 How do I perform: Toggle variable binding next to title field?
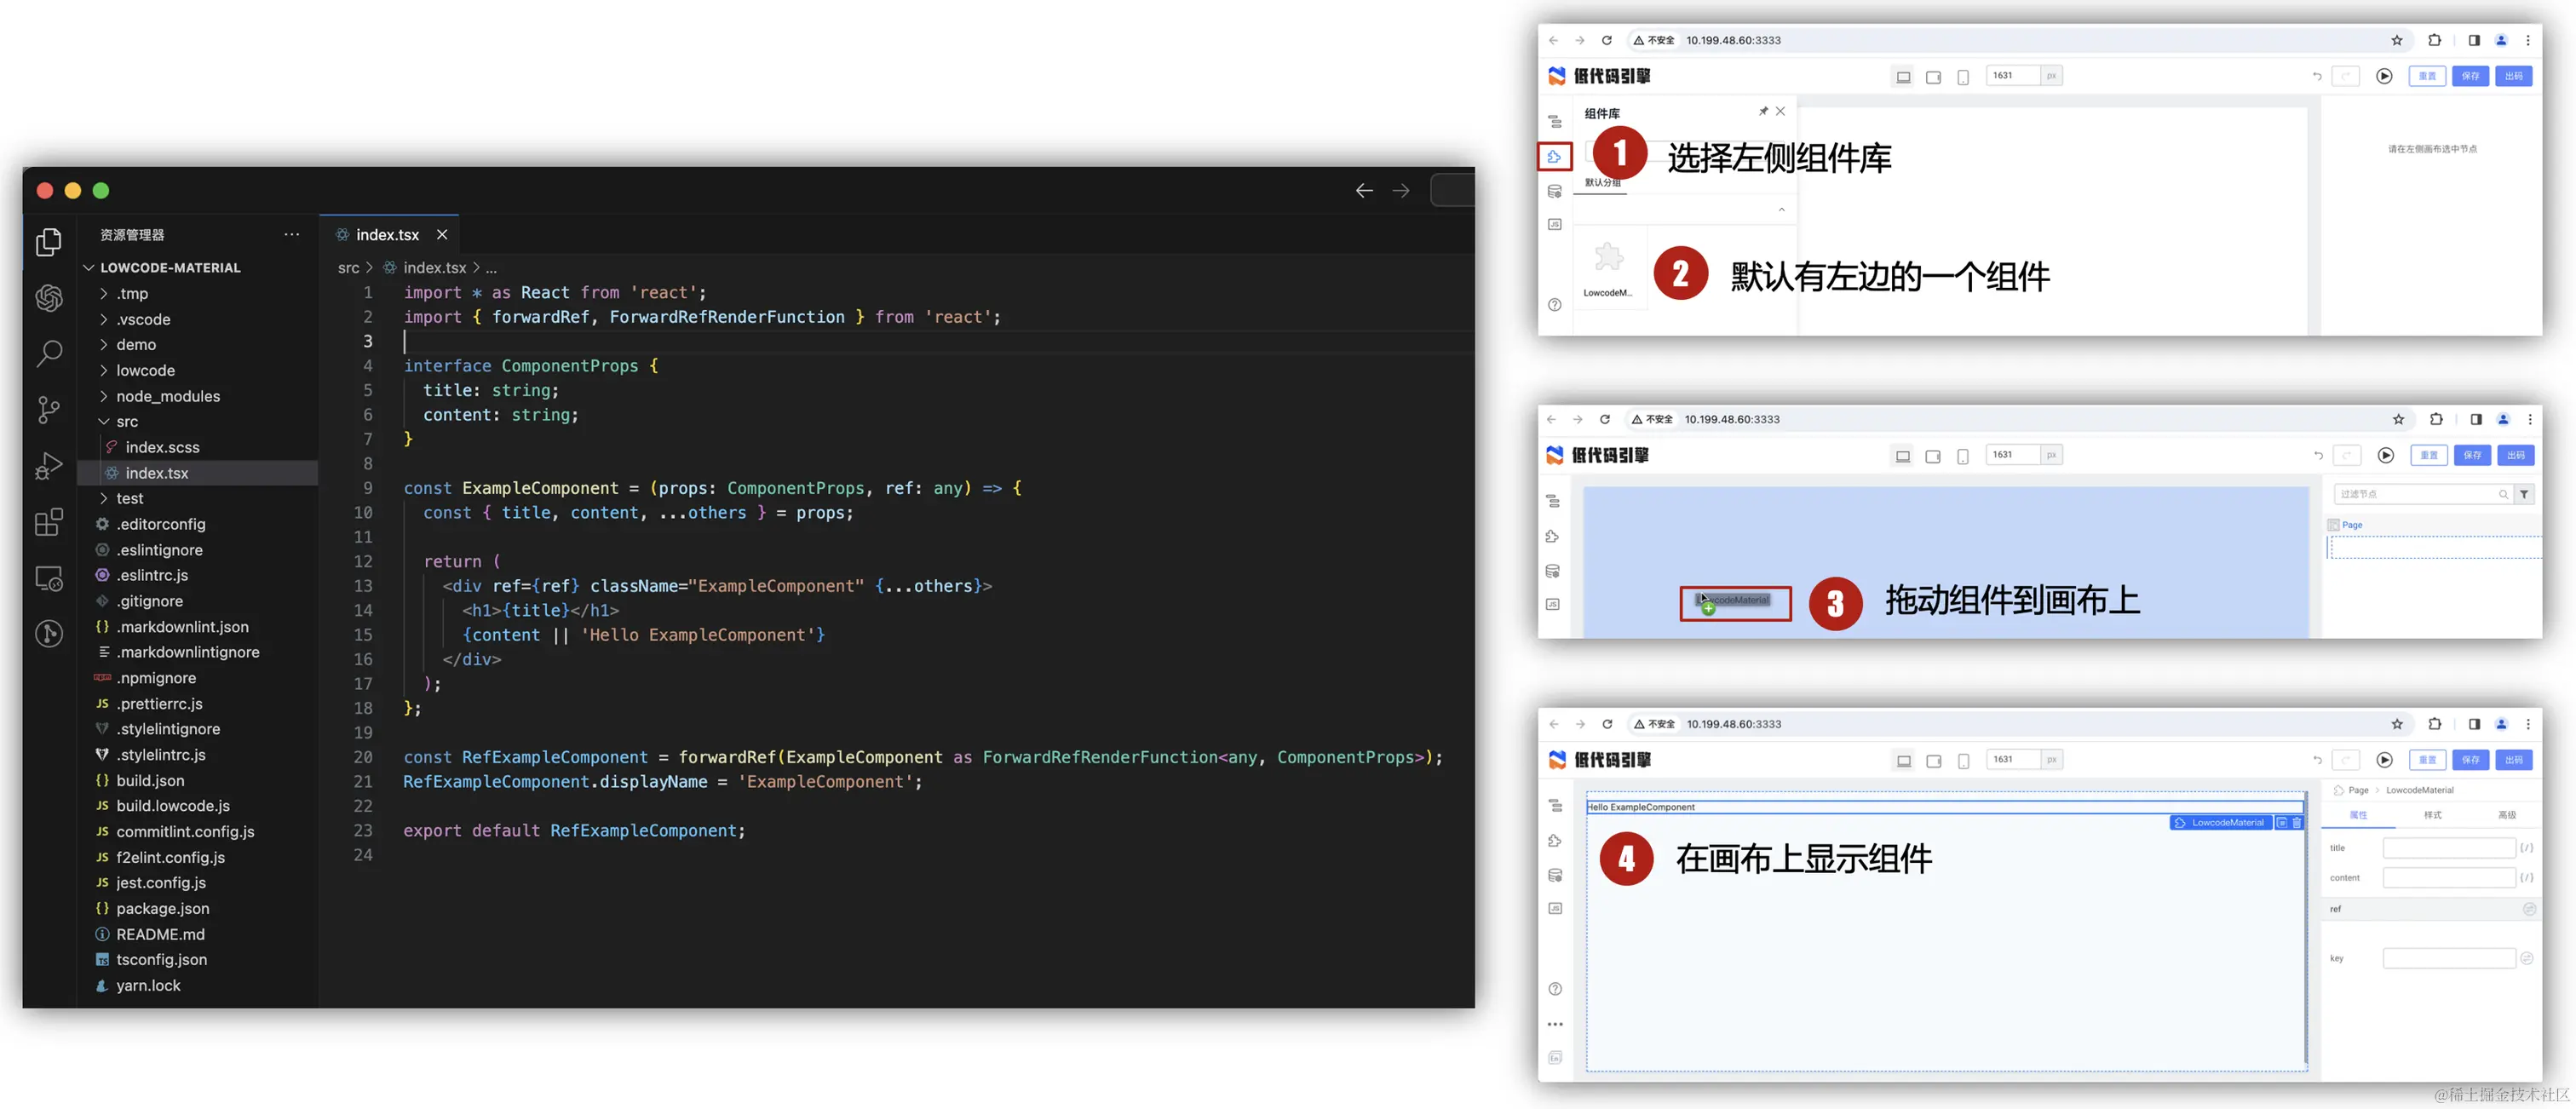pos(2527,848)
